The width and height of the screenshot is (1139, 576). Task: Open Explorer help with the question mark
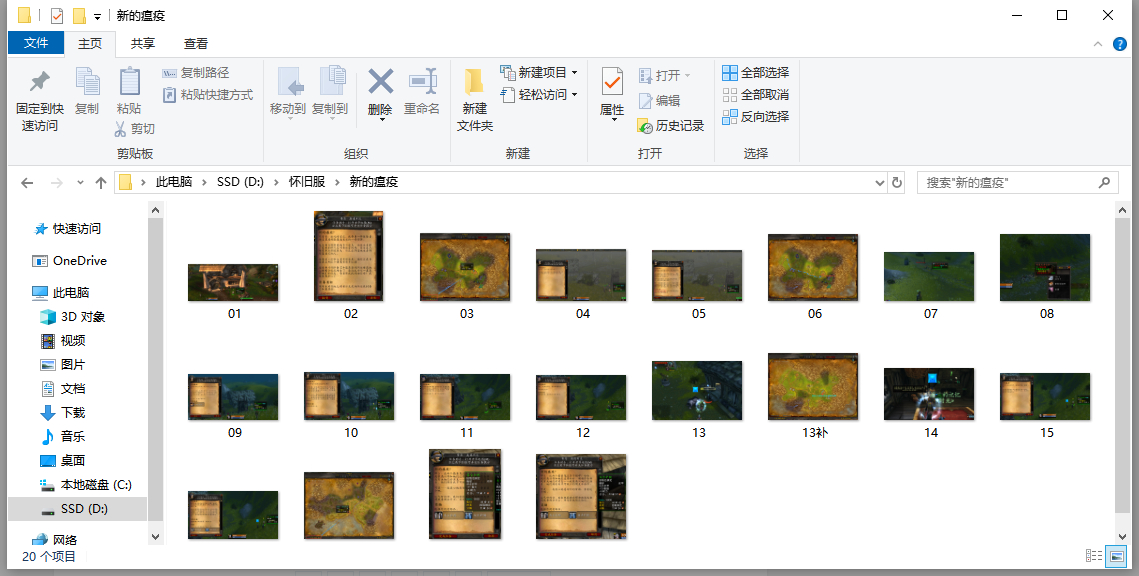pos(1119,44)
